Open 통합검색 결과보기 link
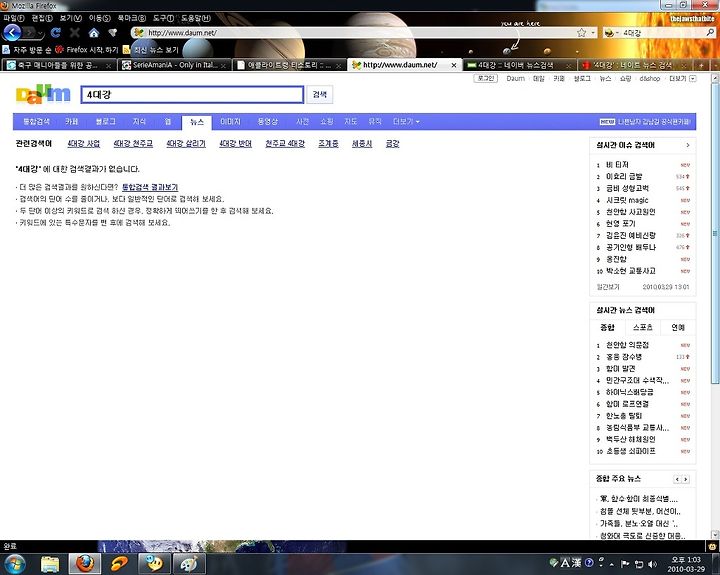This screenshot has height=575, width=720. (x=150, y=187)
